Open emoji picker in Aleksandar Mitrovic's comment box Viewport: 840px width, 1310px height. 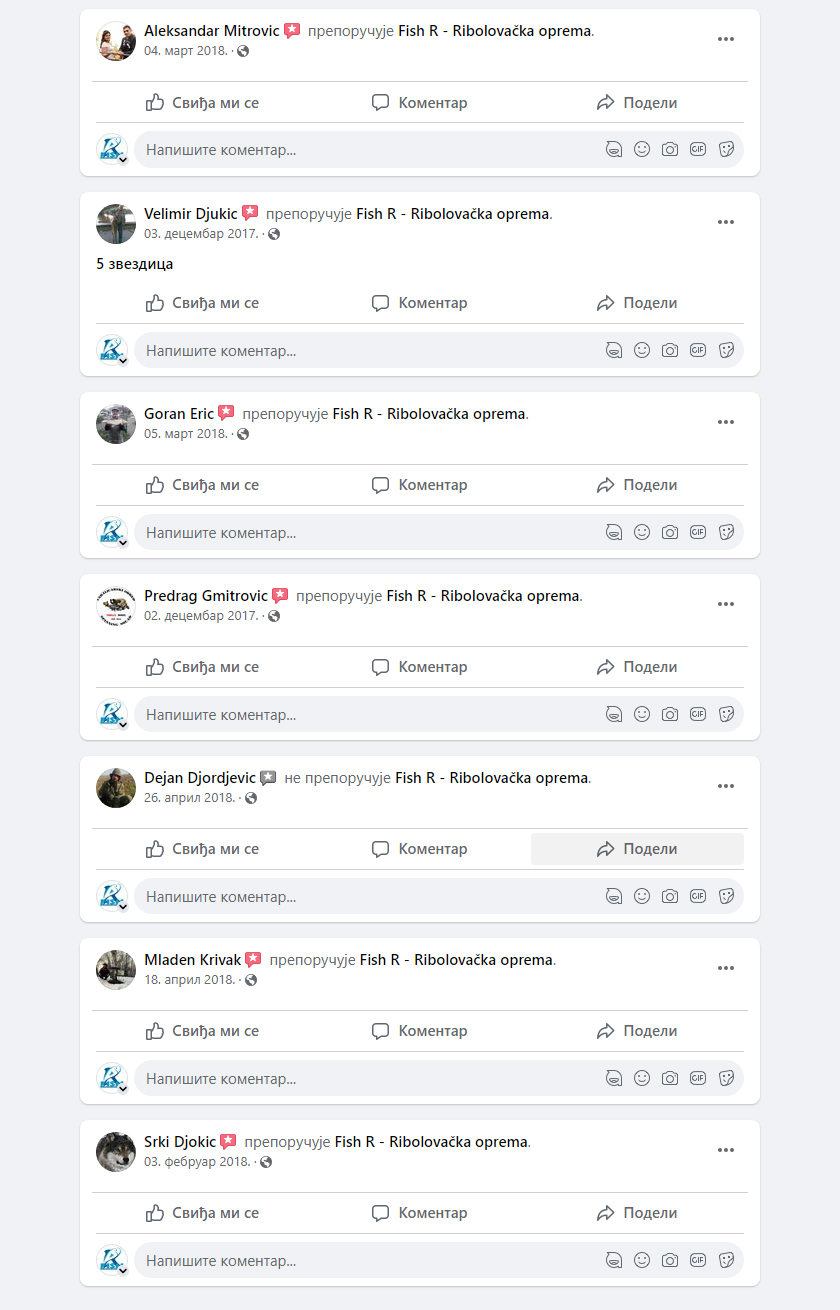pos(642,149)
